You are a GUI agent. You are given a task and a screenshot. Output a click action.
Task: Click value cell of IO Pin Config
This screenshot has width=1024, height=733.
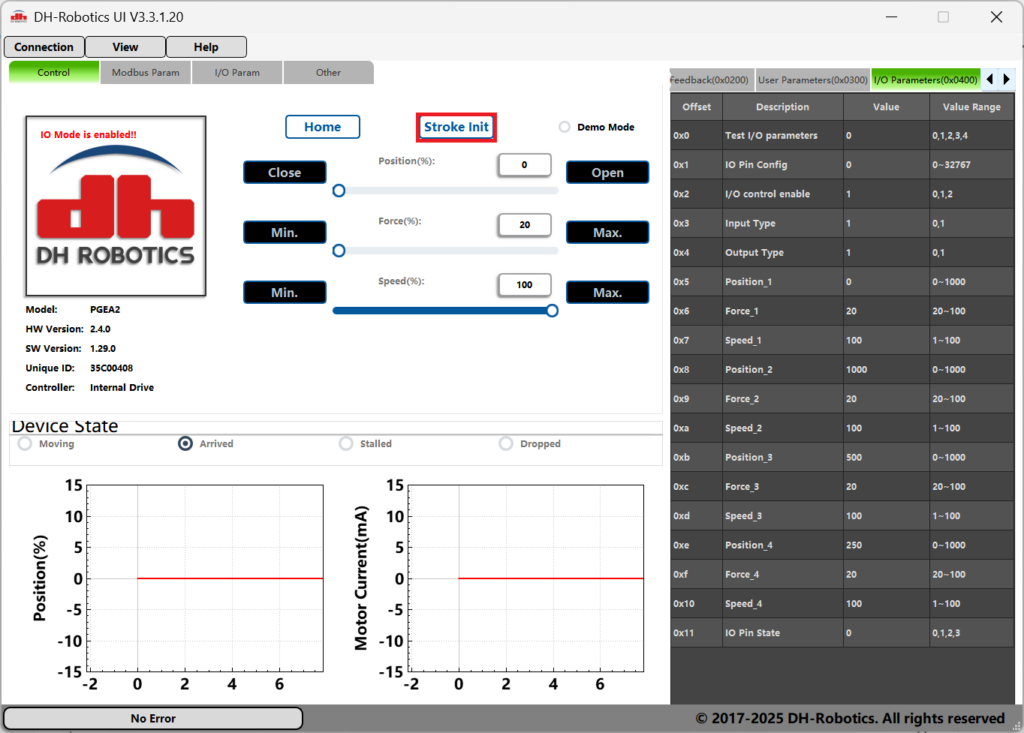[886, 165]
